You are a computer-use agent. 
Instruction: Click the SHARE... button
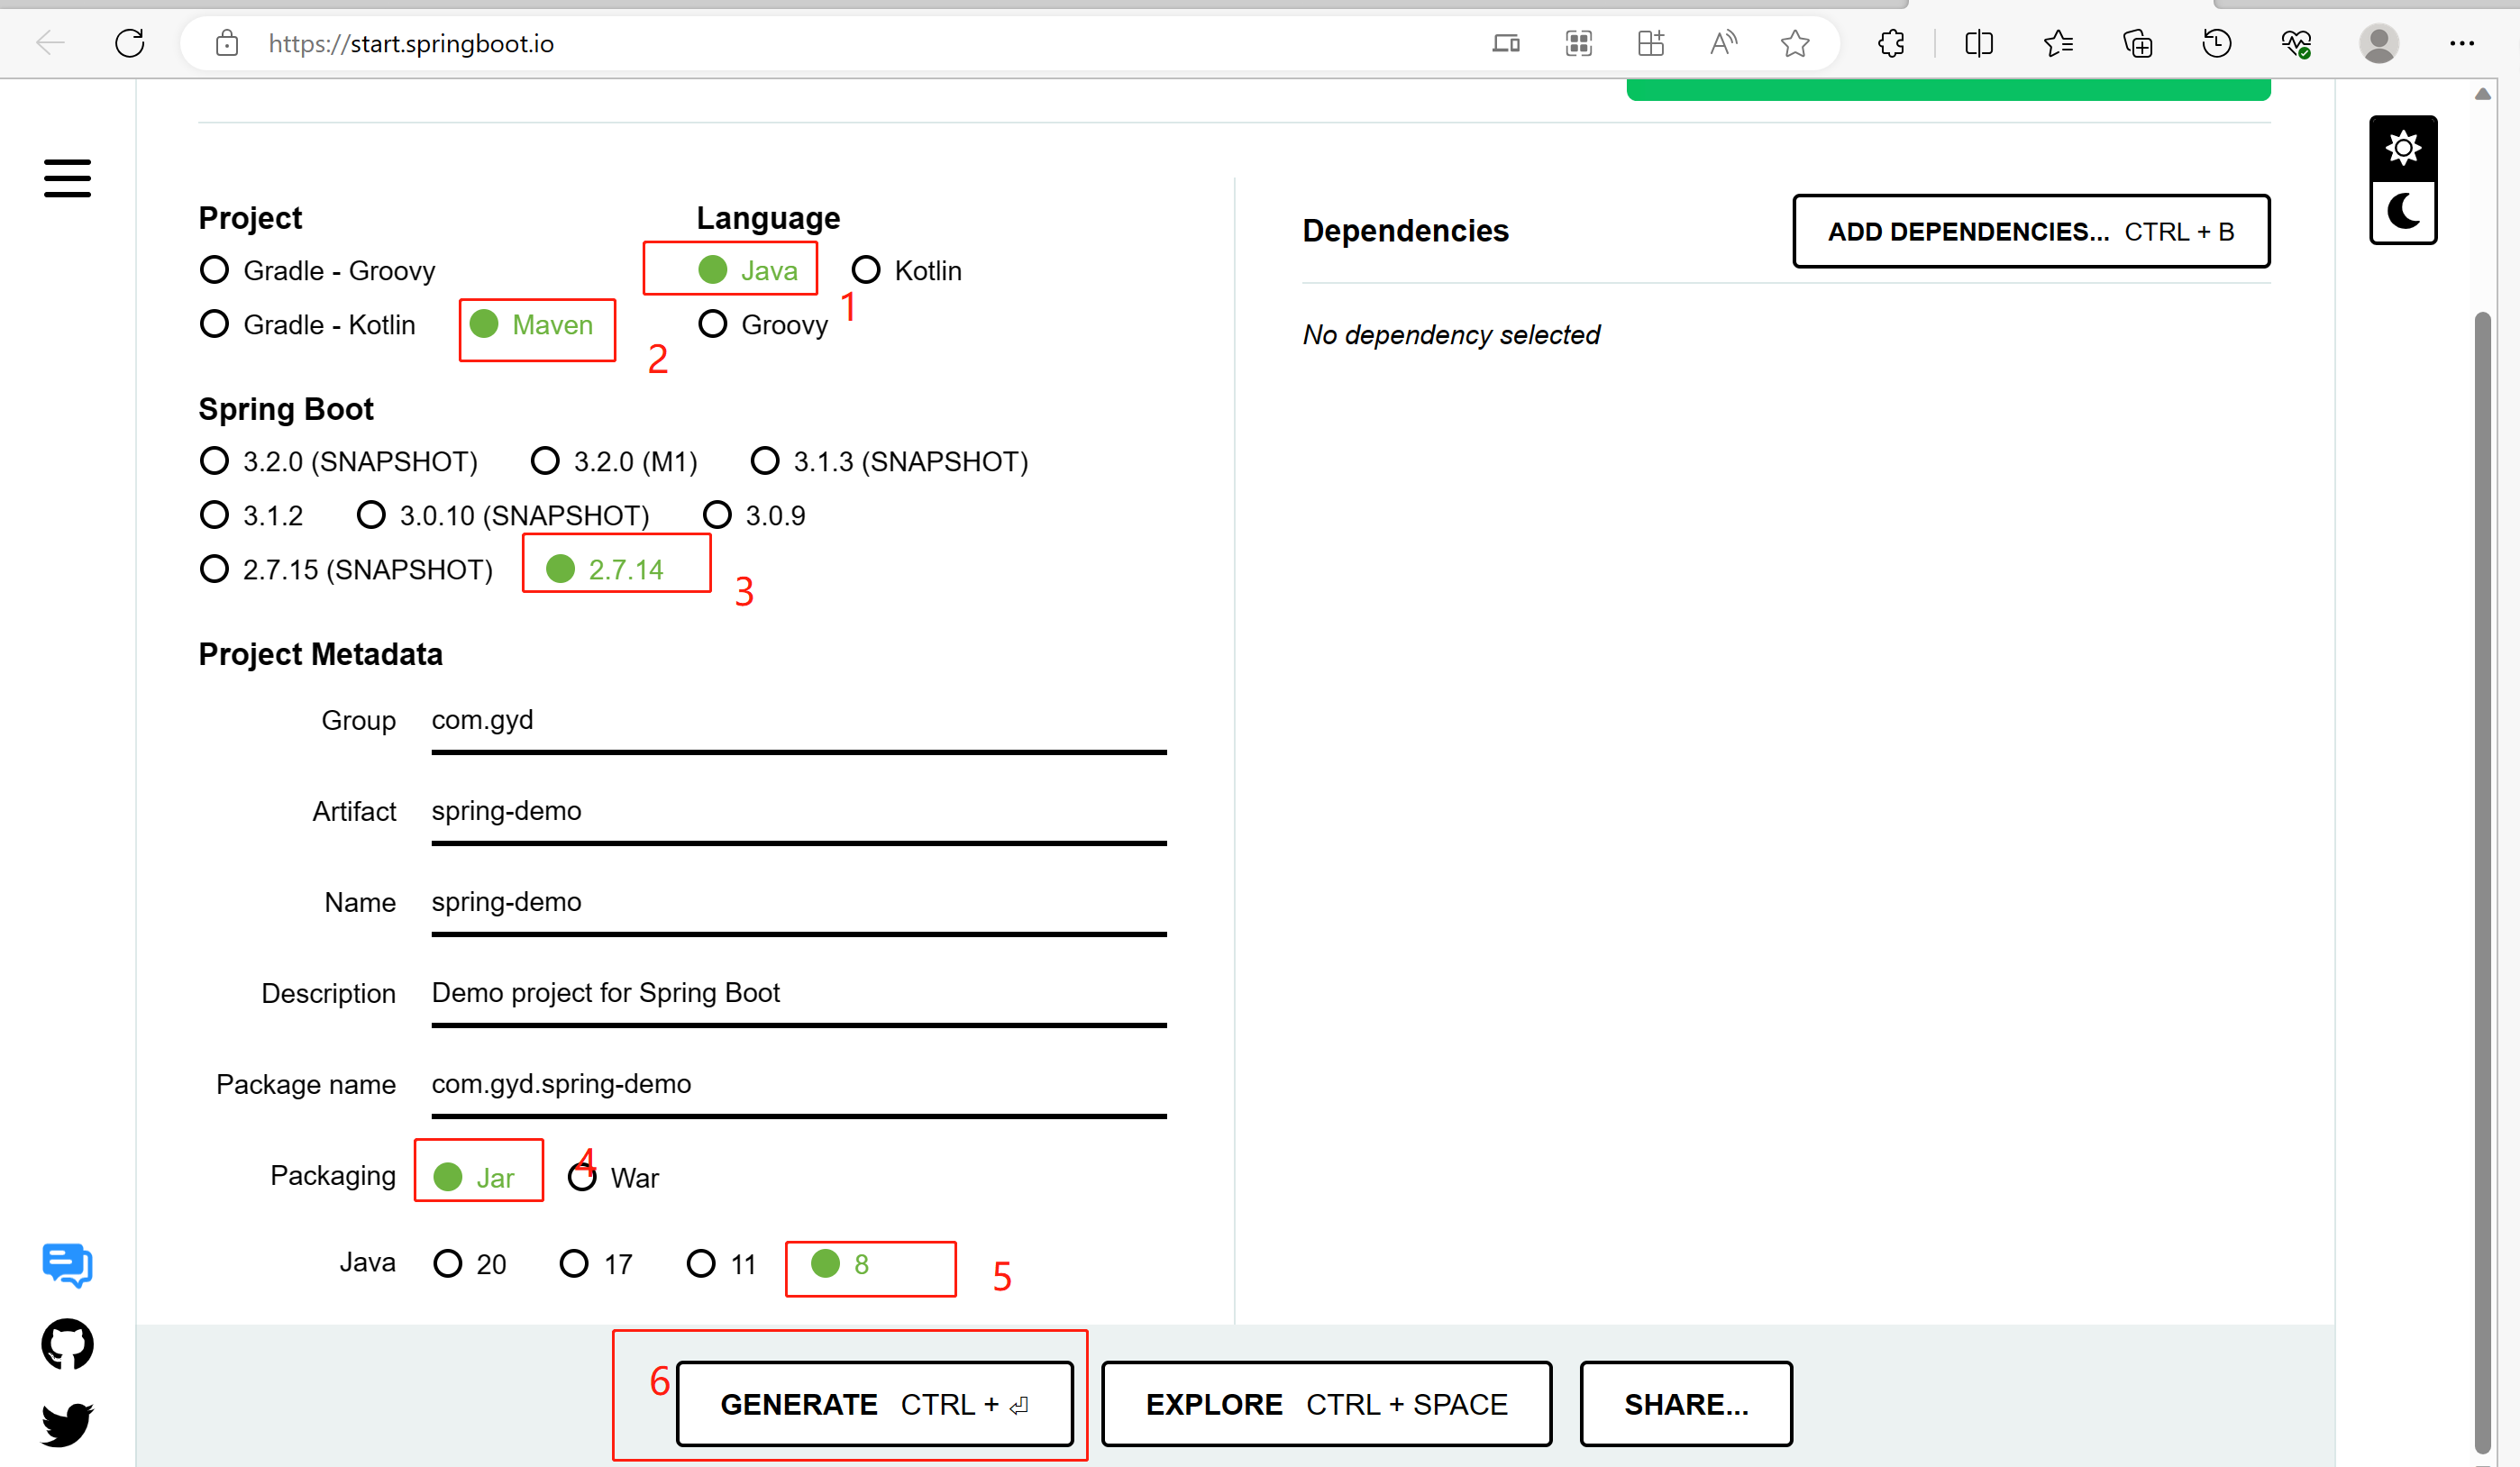click(1686, 1404)
